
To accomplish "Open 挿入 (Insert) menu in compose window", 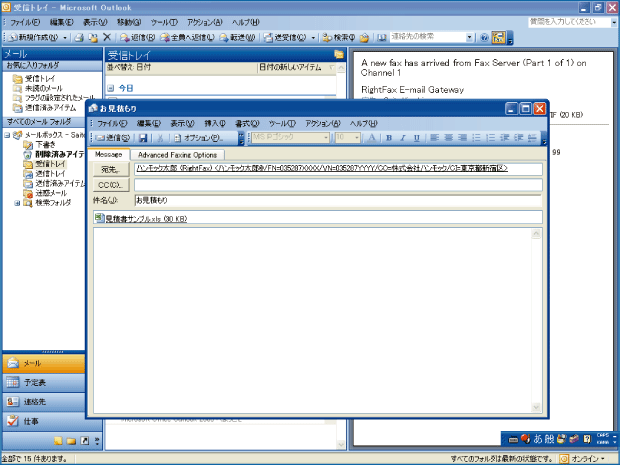I will (x=215, y=123).
